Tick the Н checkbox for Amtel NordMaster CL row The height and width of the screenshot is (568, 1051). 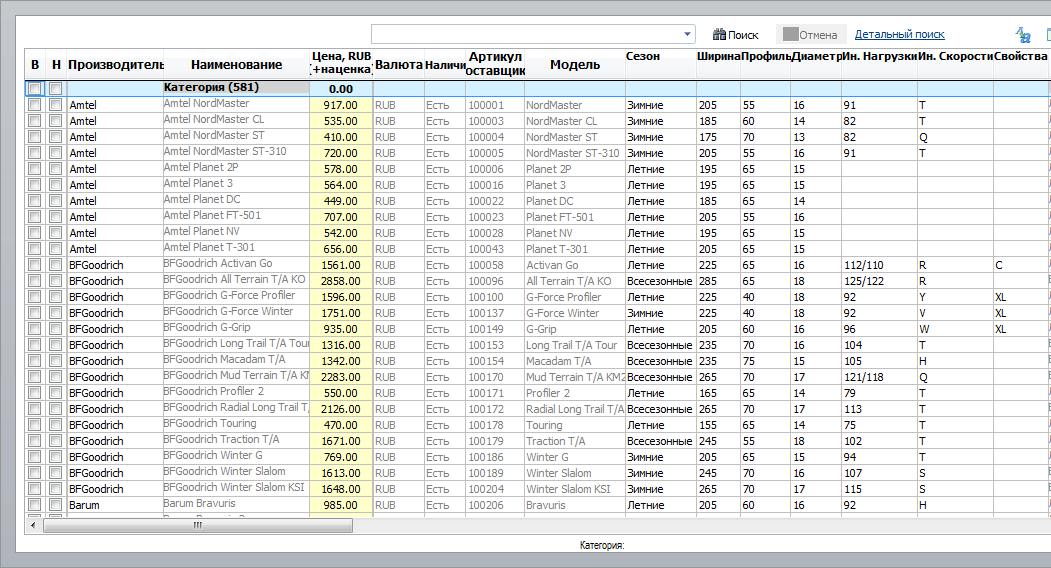point(56,121)
